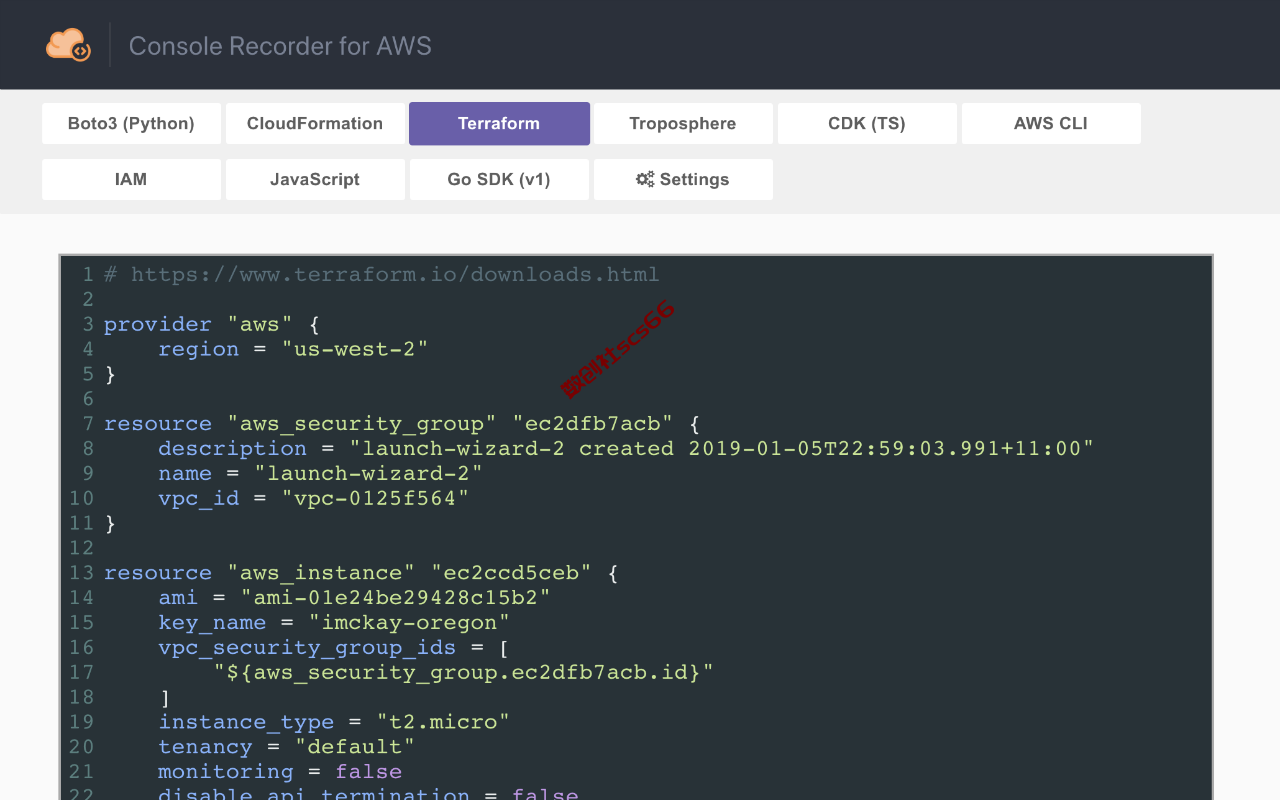Click the name = "launch-wizard-2" line
The height and width of the screenshot is (800, 1280).
[x=320, y=473]
